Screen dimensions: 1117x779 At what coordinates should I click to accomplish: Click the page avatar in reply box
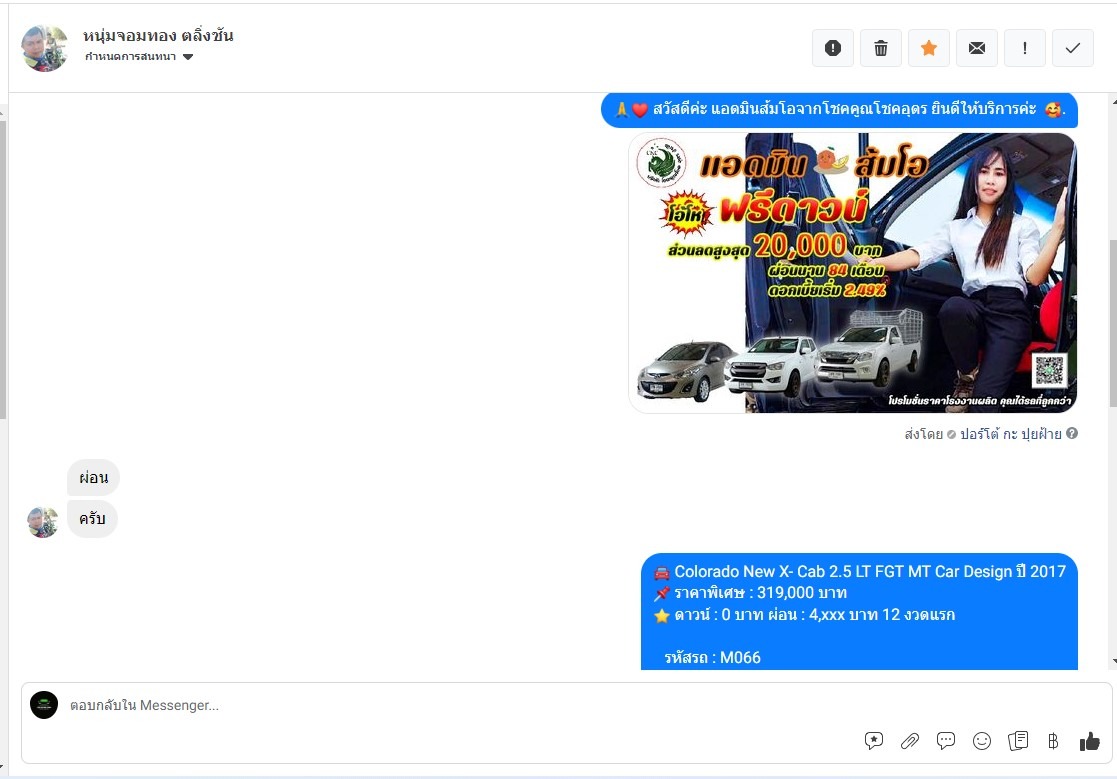coord(44,705)
